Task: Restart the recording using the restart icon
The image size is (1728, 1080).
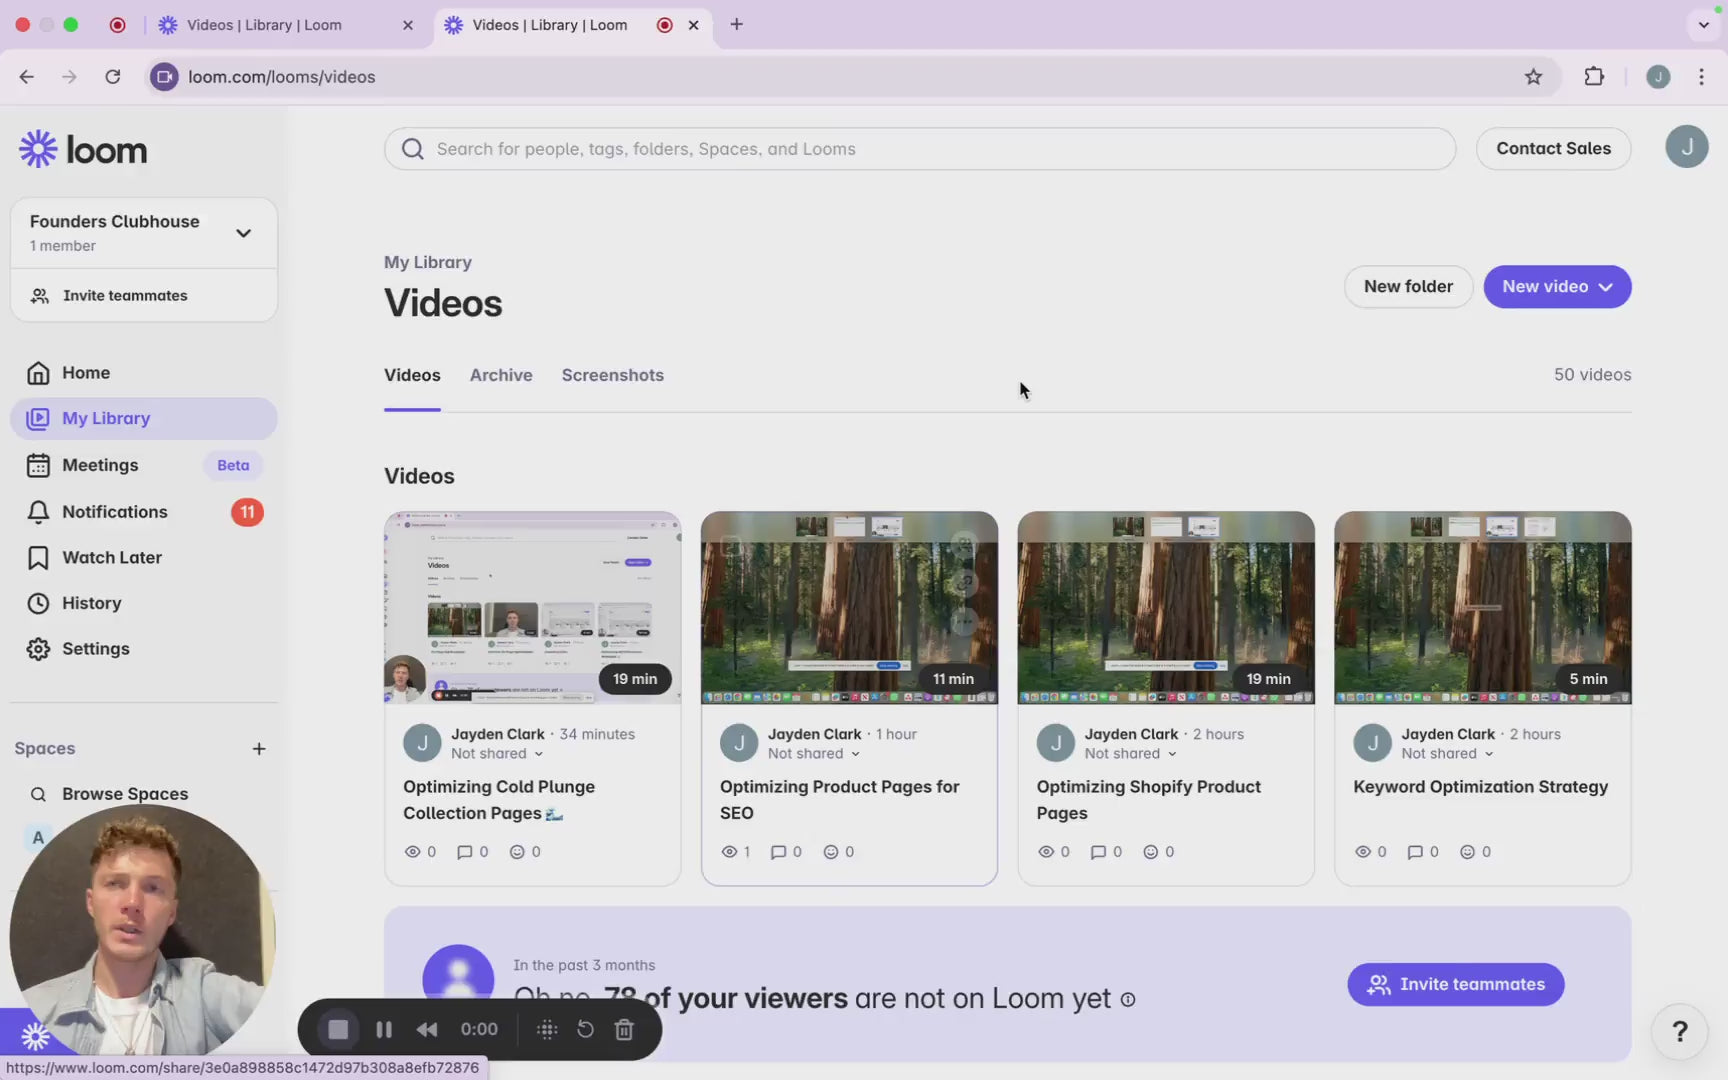Action: click(x=585, y=1029)
